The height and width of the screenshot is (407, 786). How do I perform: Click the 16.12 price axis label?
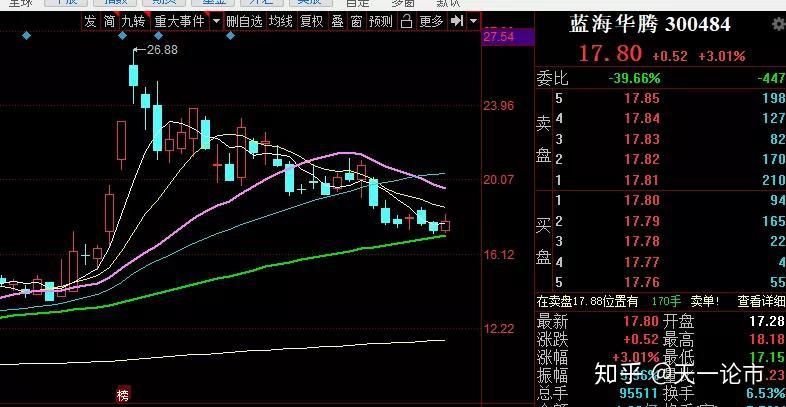(499, 255)
